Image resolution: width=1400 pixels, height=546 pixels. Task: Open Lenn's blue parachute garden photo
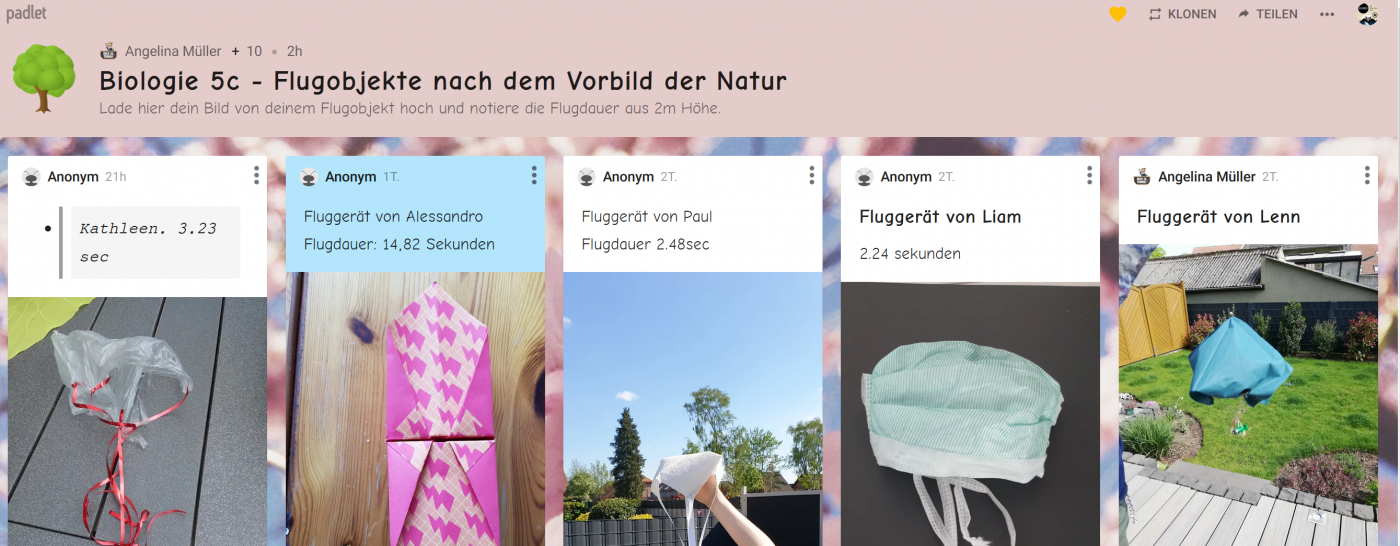click(x=1248, y=394)
